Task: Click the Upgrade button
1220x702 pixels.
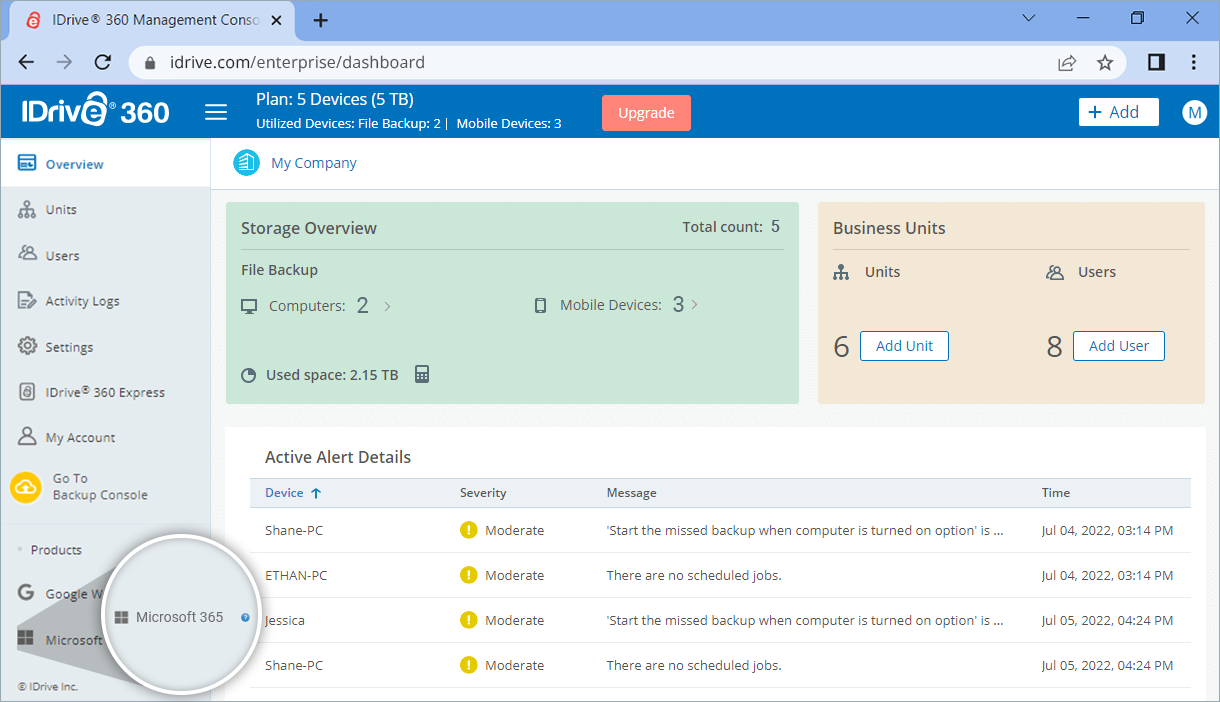Action: (x=646, y=113)
